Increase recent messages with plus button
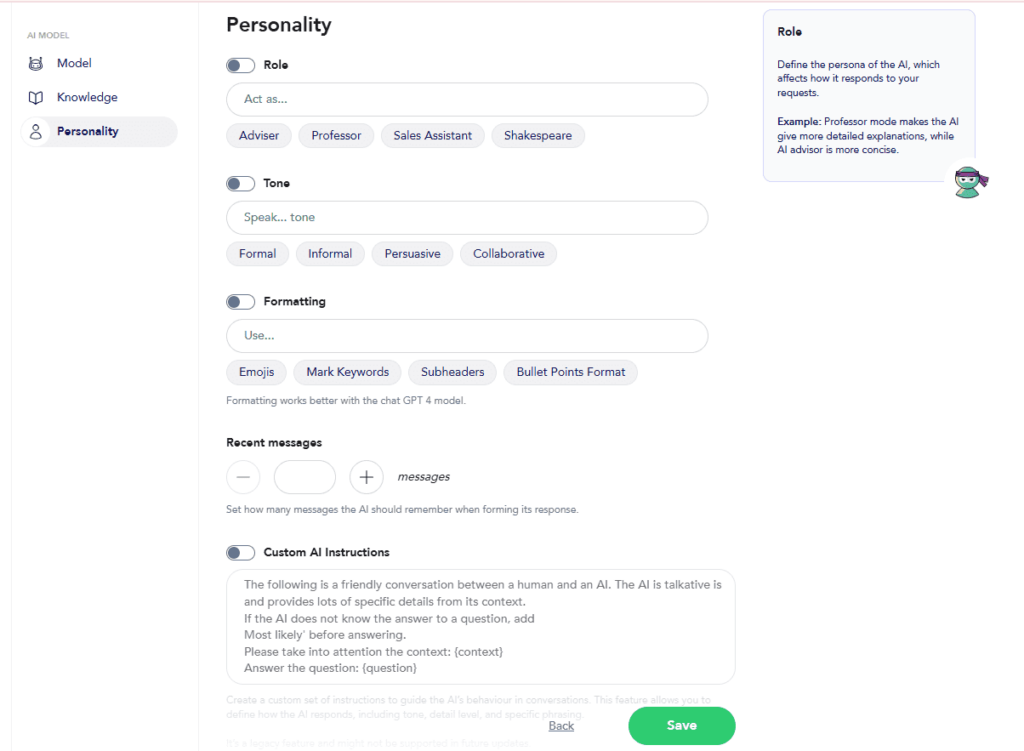 366,477
